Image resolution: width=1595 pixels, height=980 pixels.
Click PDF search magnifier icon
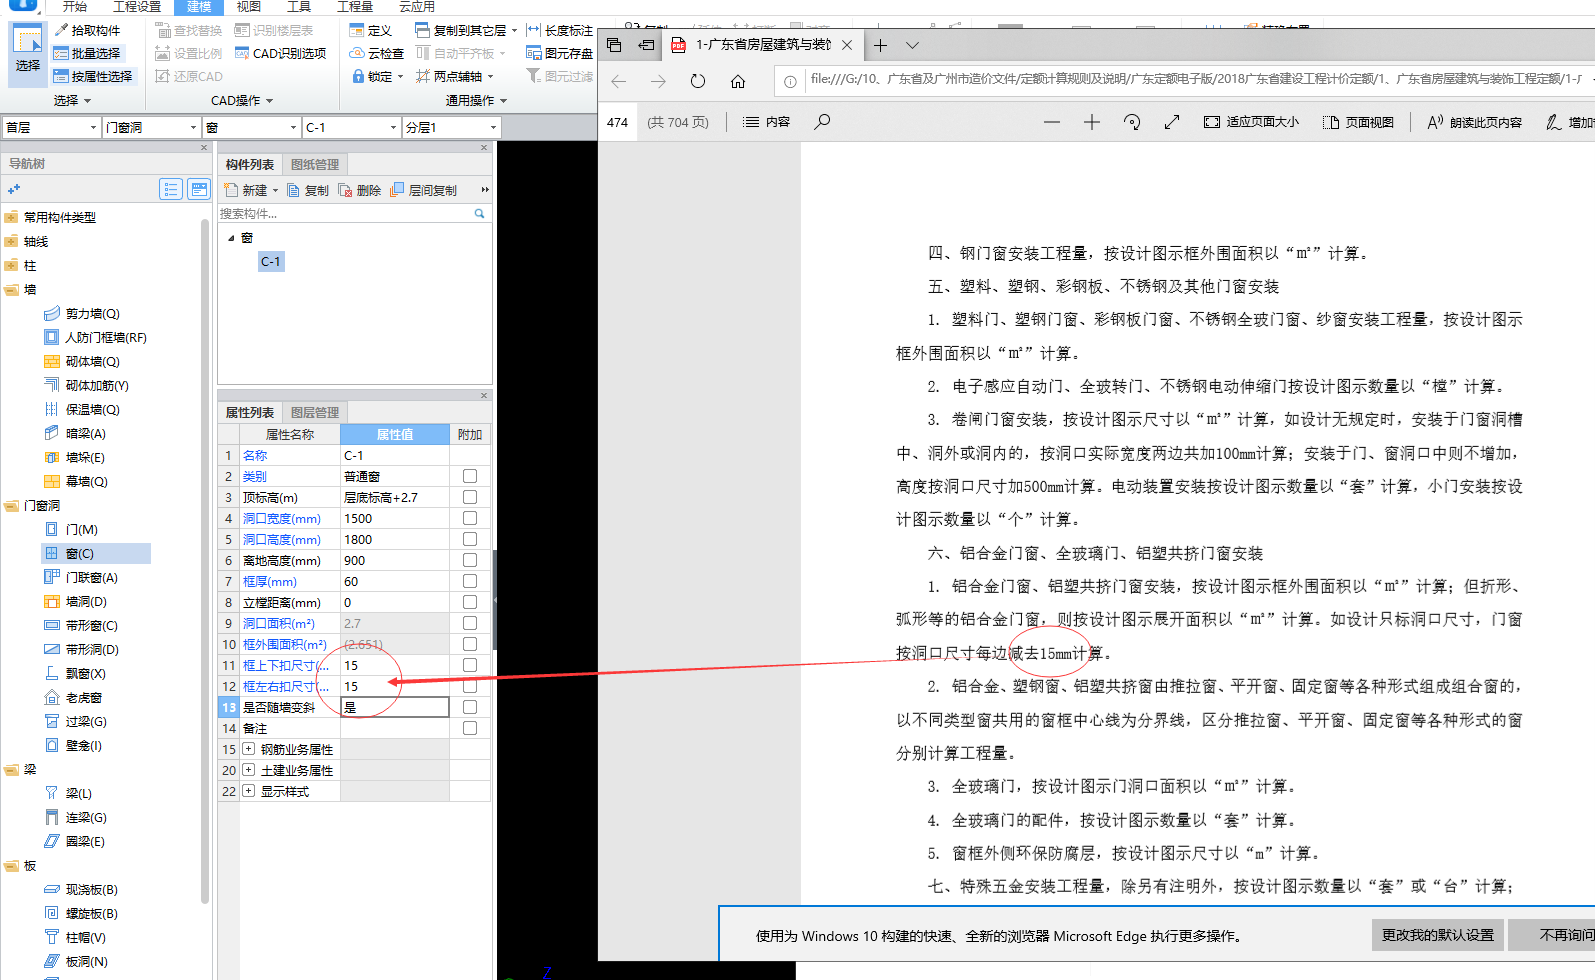click(x=822, y=122)
